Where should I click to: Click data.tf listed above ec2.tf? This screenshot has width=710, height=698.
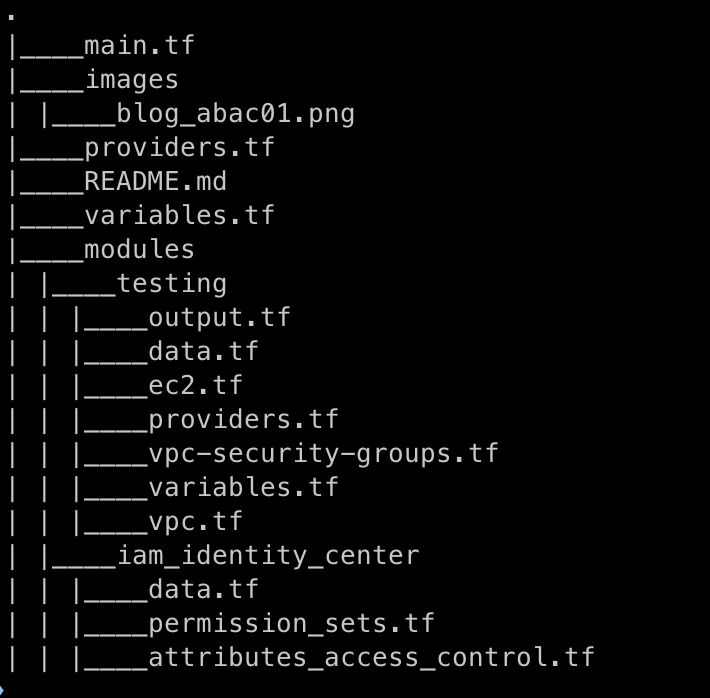point(203,352)
